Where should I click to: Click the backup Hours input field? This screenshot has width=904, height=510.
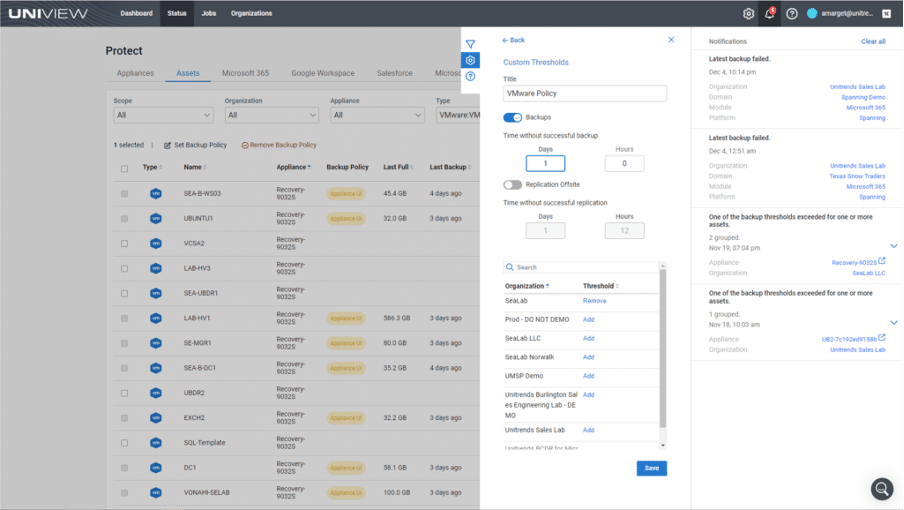(x=624, y=164)
